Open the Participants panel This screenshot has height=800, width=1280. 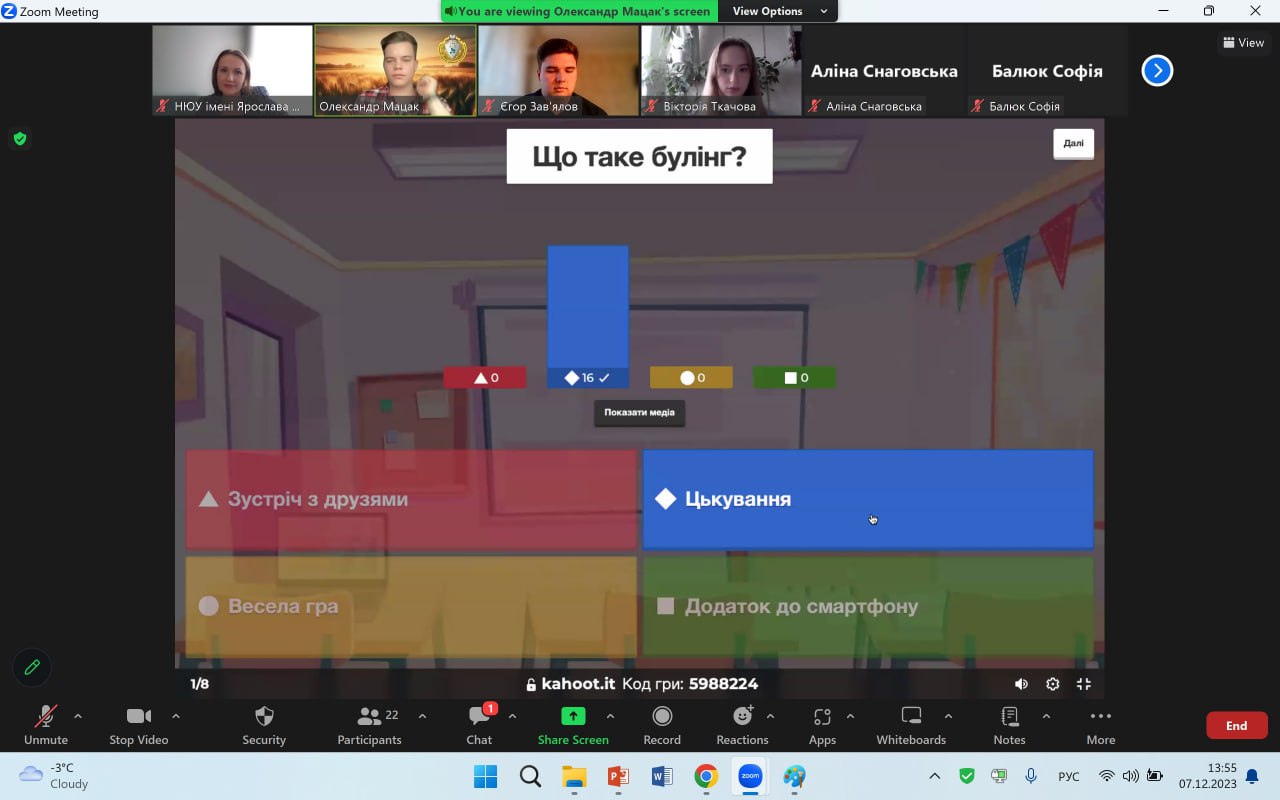tap(369, 716)
